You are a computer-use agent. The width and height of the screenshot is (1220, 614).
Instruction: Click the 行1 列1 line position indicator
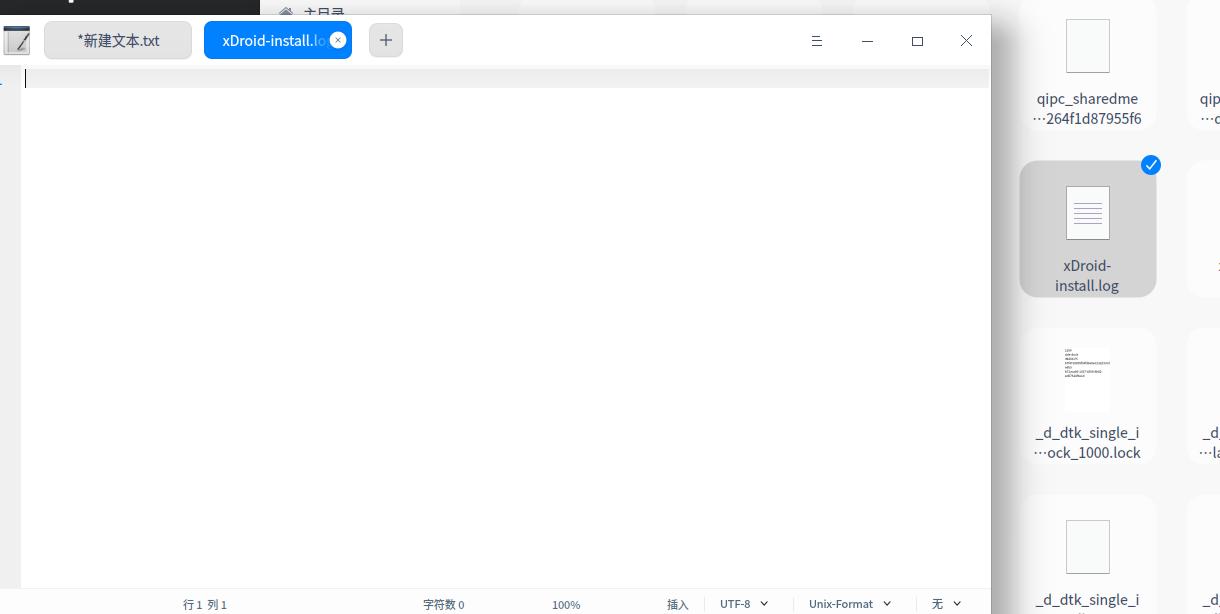(204, 604)
